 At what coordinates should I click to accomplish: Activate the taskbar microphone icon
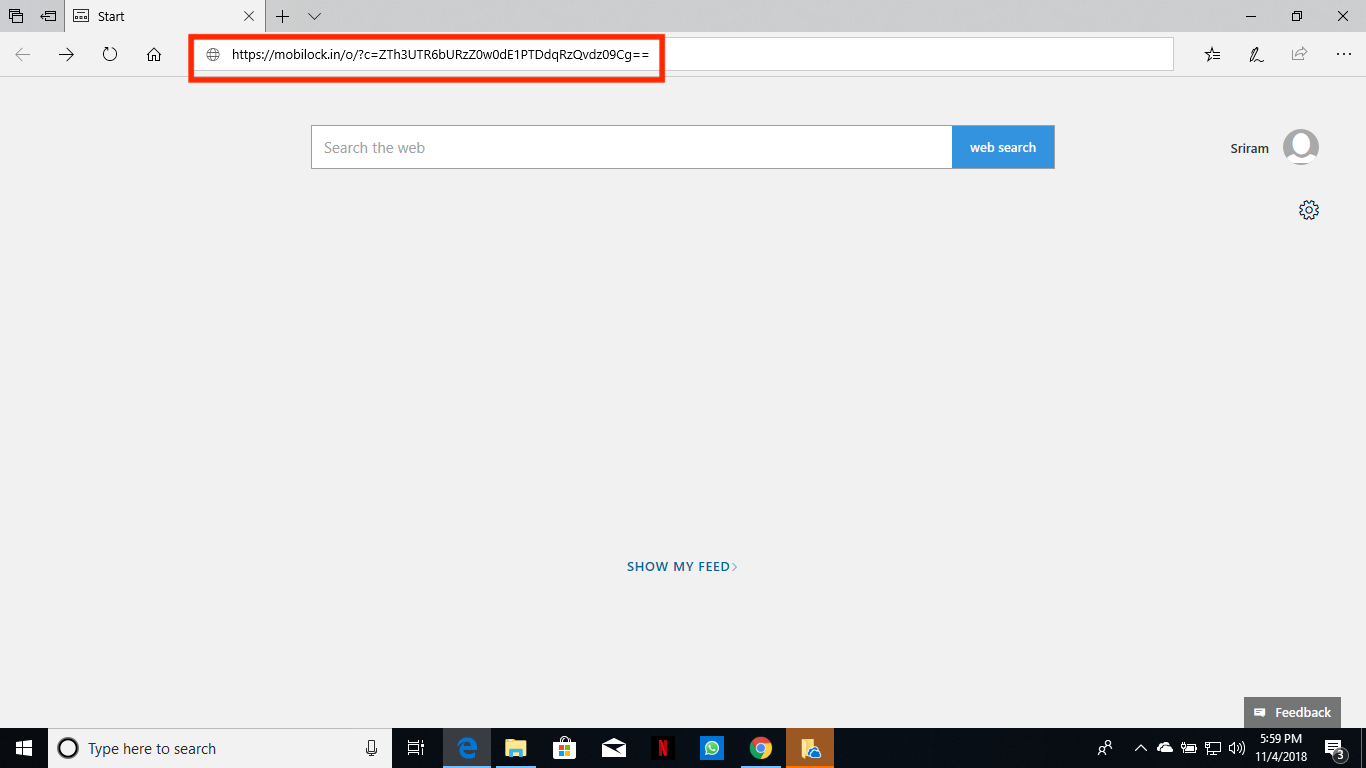click(x=371, y=748)
